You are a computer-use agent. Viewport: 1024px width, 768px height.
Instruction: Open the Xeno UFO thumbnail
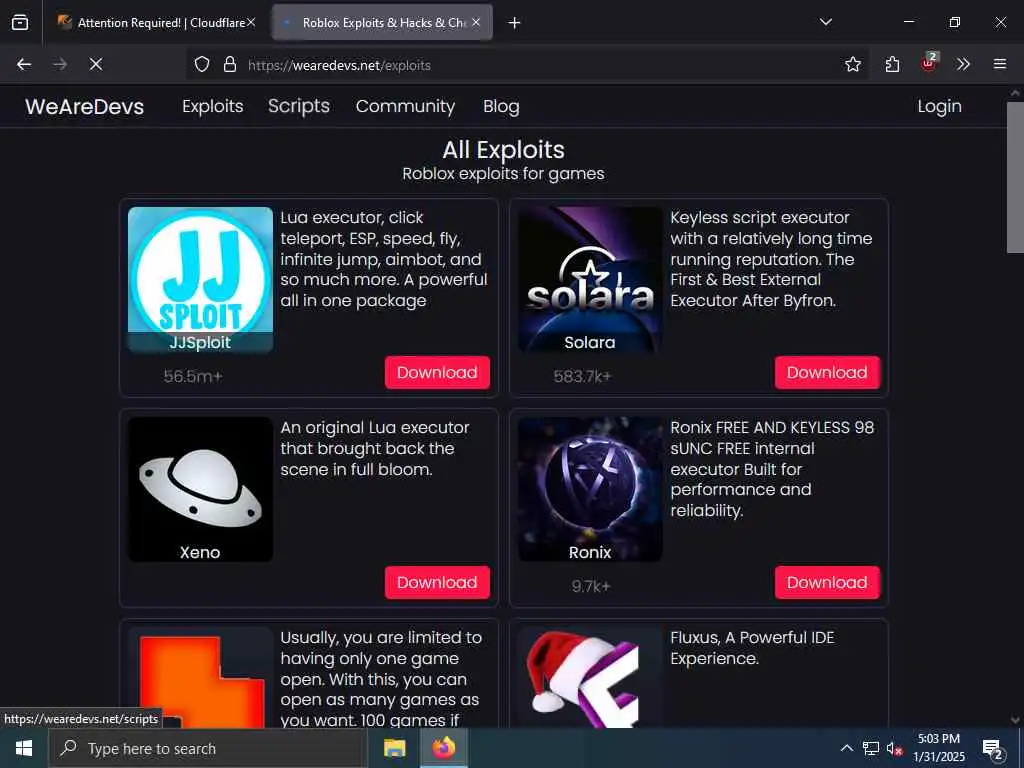(200, 490)
